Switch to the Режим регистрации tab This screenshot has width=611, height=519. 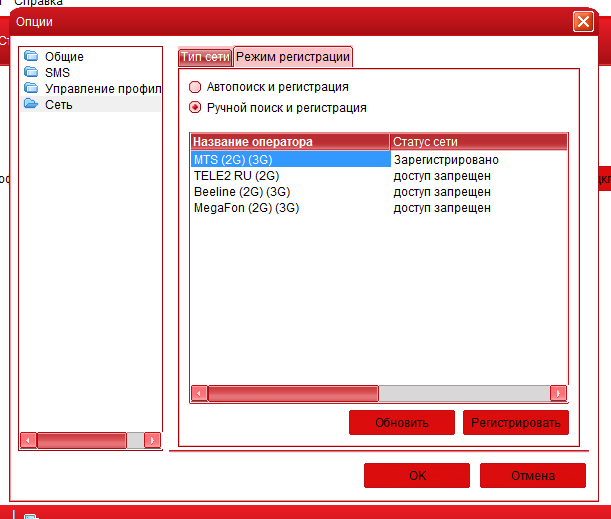(293, 57)
